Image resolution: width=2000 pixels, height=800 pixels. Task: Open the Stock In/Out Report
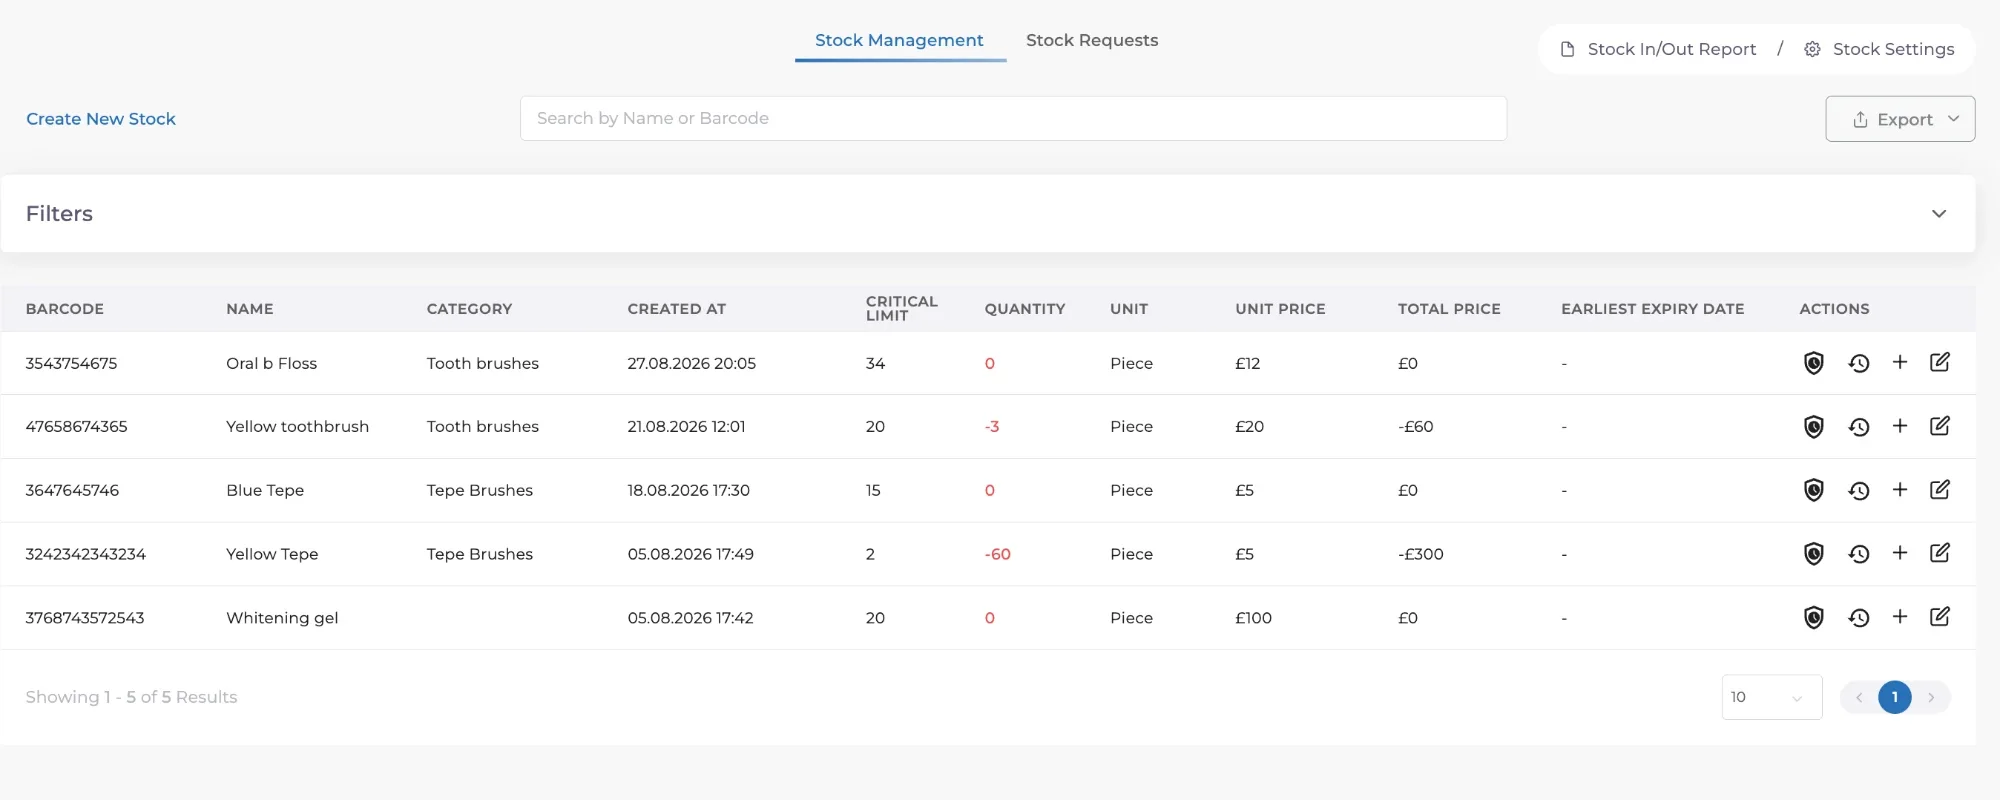point(1658,49)
